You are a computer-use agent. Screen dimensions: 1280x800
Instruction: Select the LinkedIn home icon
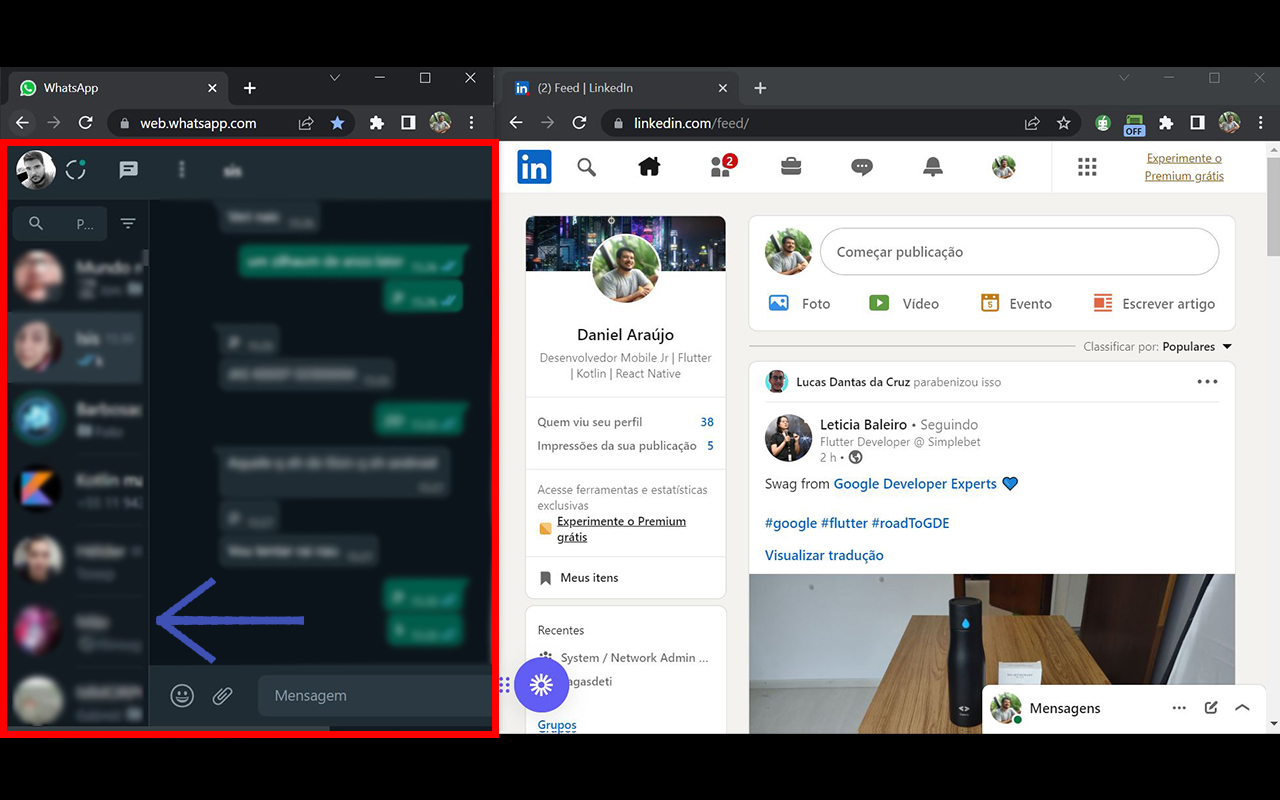tap(649, 167)
